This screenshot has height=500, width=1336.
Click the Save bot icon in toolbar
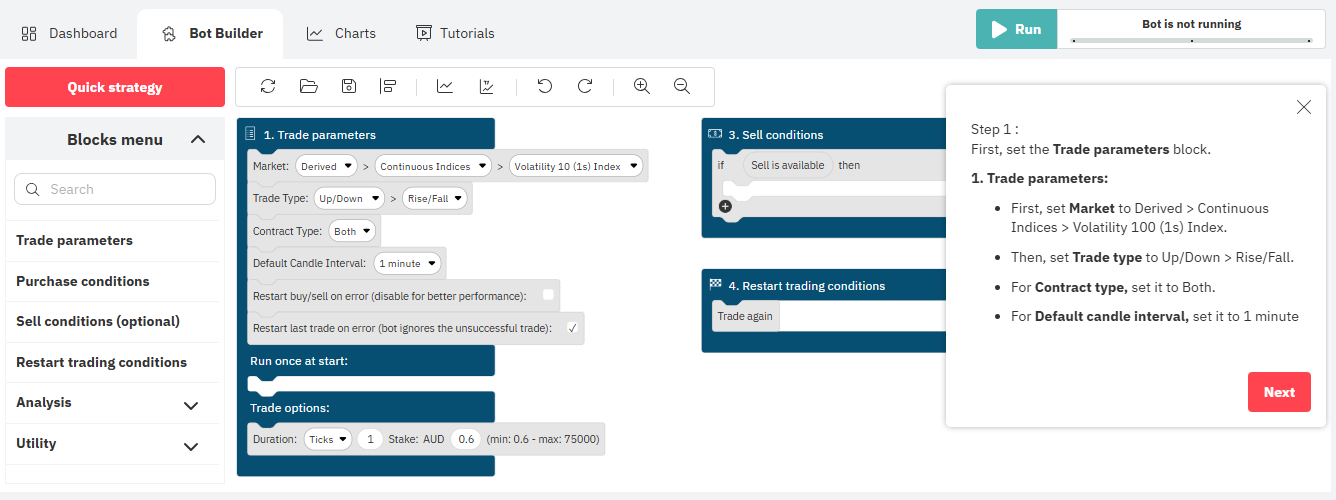click(348, 86)
